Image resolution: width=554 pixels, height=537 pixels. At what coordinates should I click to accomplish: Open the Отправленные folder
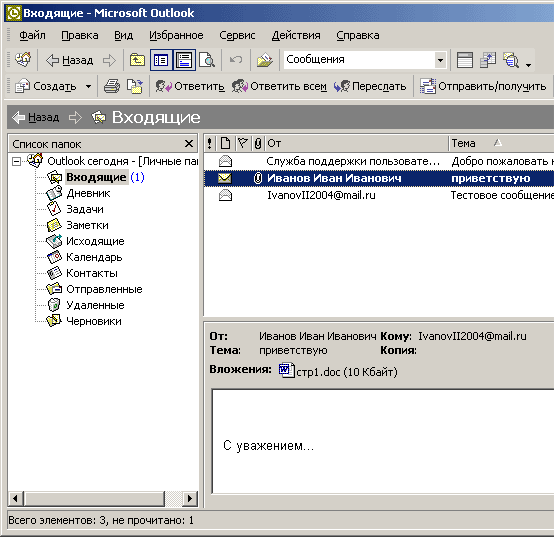tap(104, 289)
